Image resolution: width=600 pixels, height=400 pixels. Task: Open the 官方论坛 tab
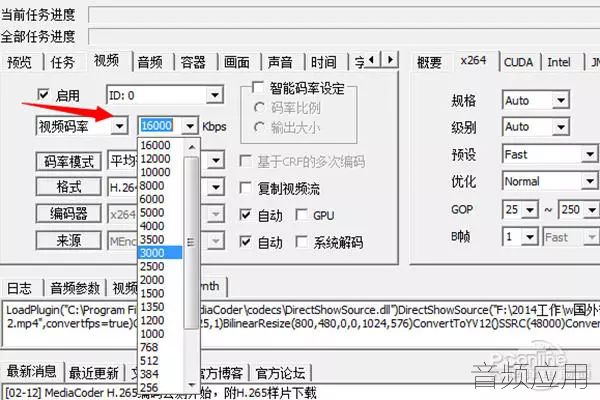[x=280, y=372]
